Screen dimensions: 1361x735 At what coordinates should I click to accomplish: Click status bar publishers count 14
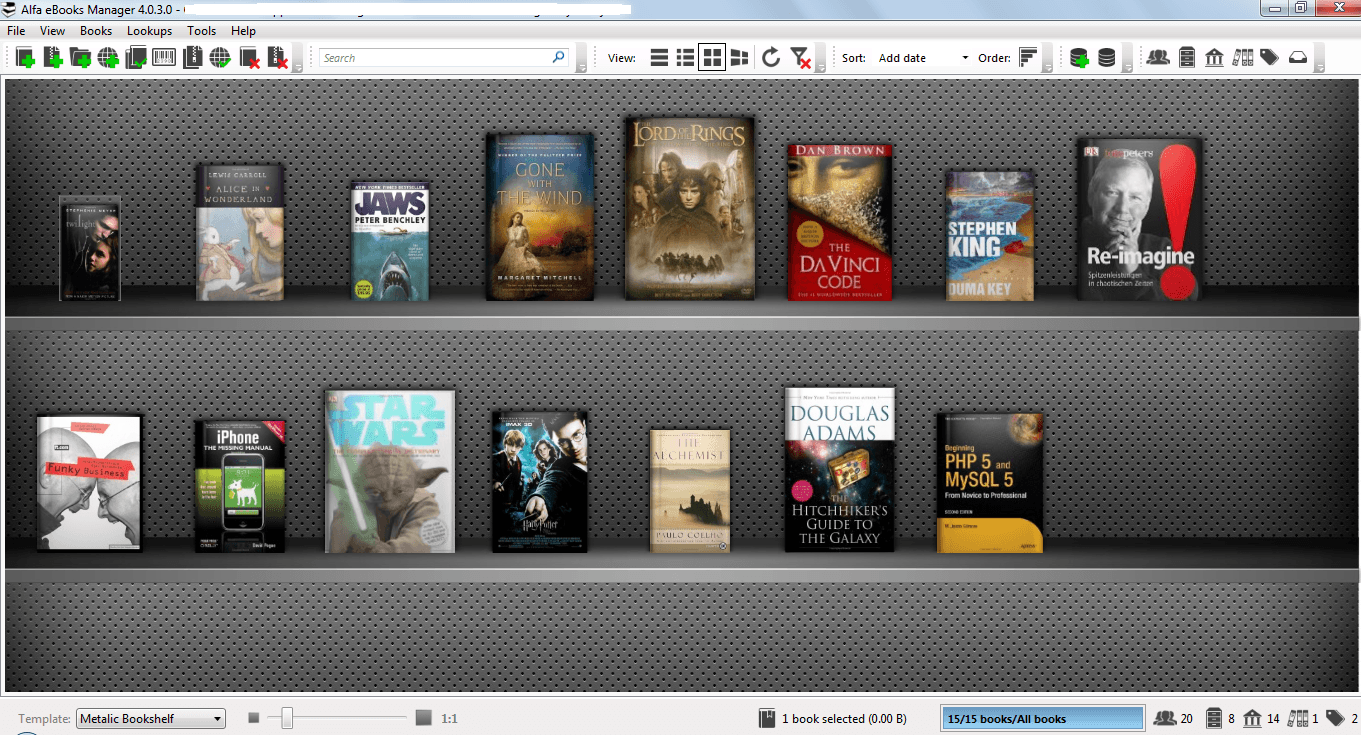click(1261, 718)
